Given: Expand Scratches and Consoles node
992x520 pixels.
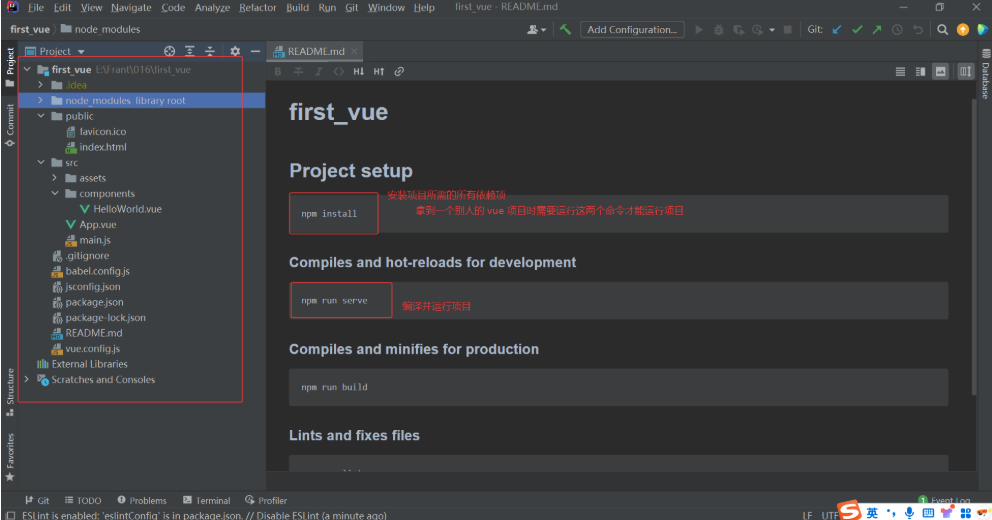Looking at the screenshot, I should 27,380.
